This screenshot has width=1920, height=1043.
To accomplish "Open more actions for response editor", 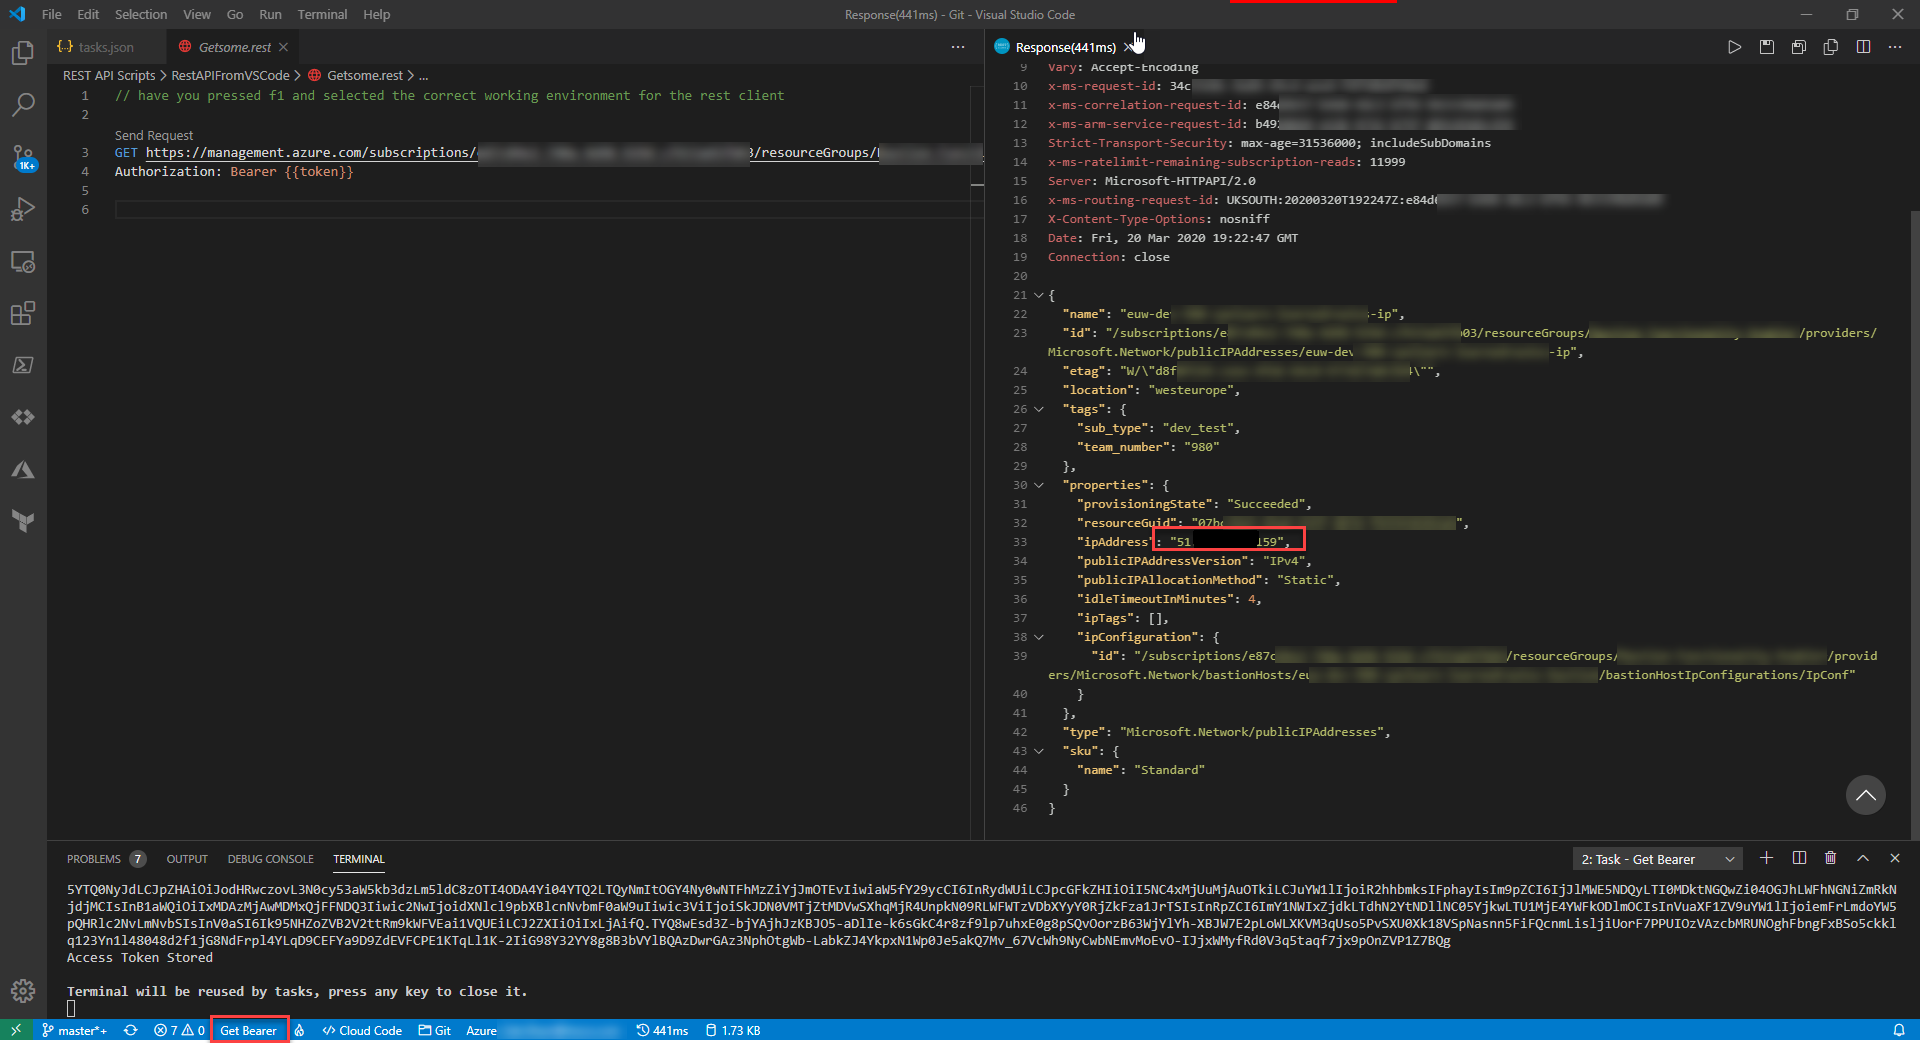I will 1895,47.
